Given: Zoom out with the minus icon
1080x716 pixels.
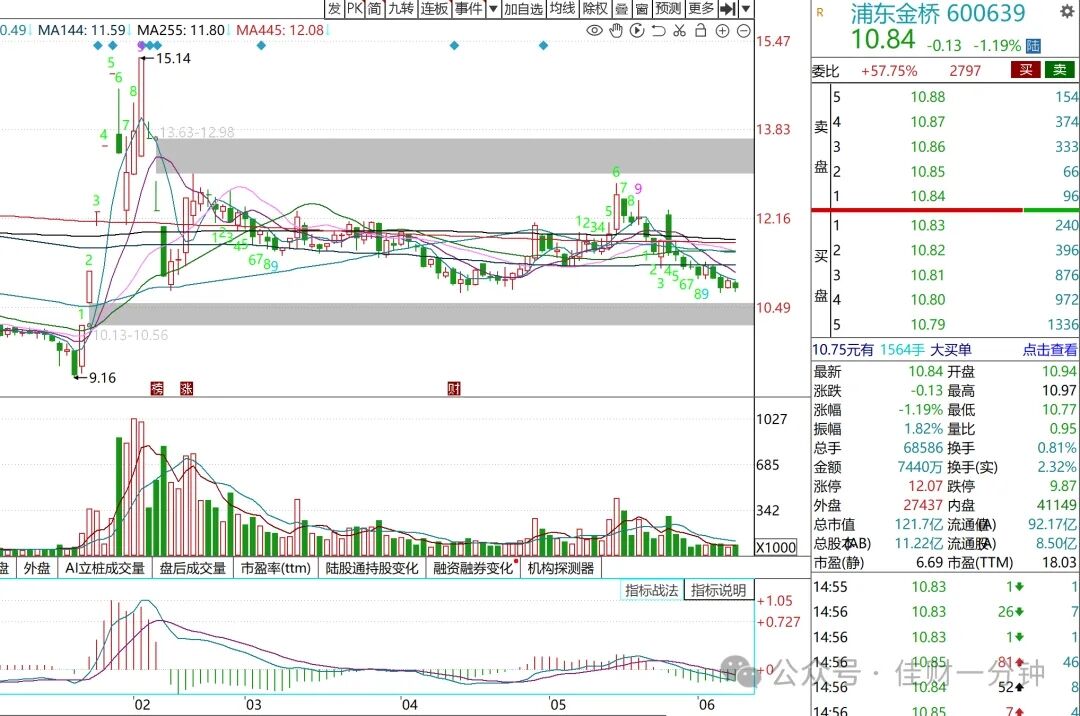Looking at the screenshot, I should tap(744, 30).
